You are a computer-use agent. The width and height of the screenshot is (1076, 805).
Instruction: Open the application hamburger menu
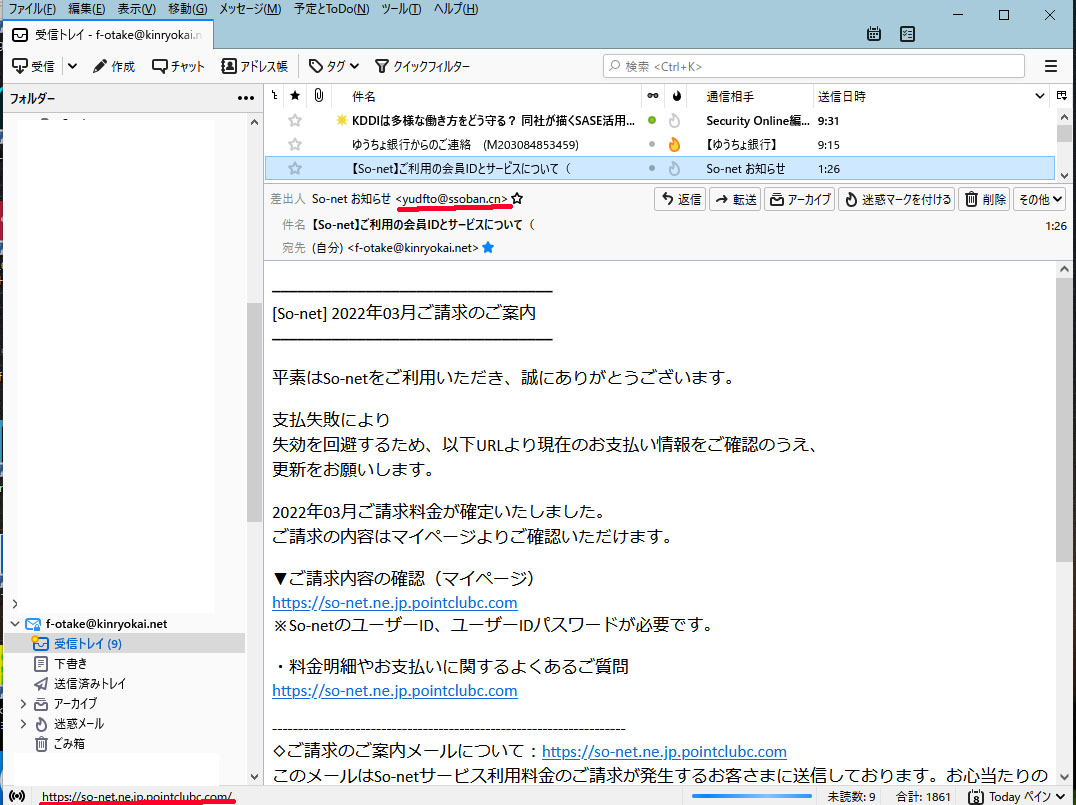(1051, 66)
